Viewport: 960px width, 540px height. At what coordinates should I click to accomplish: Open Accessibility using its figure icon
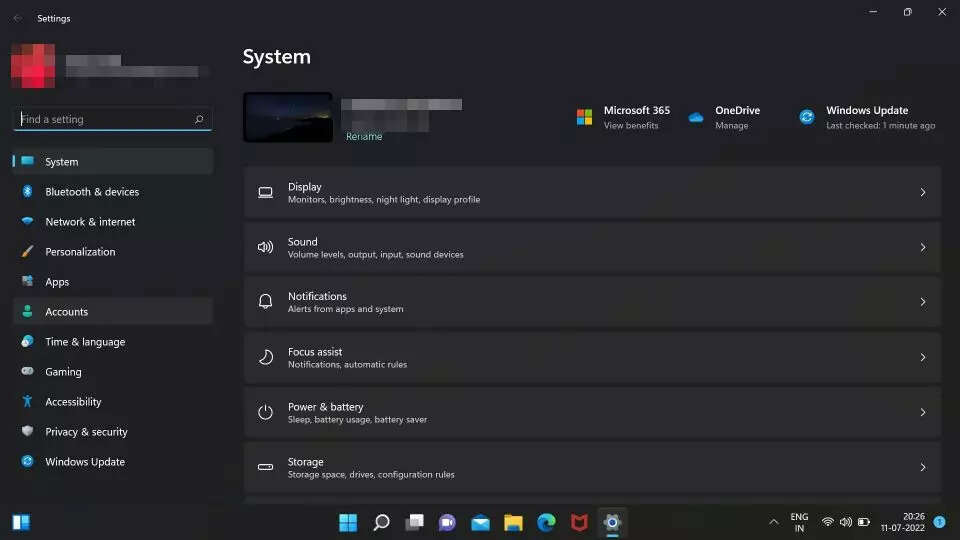point(27,402)
